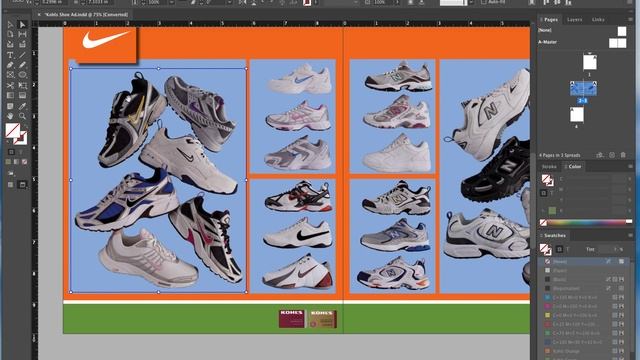Screen dimensions: 640x360
Task: Select the [None] master in Pages panel
Action: 583,31
